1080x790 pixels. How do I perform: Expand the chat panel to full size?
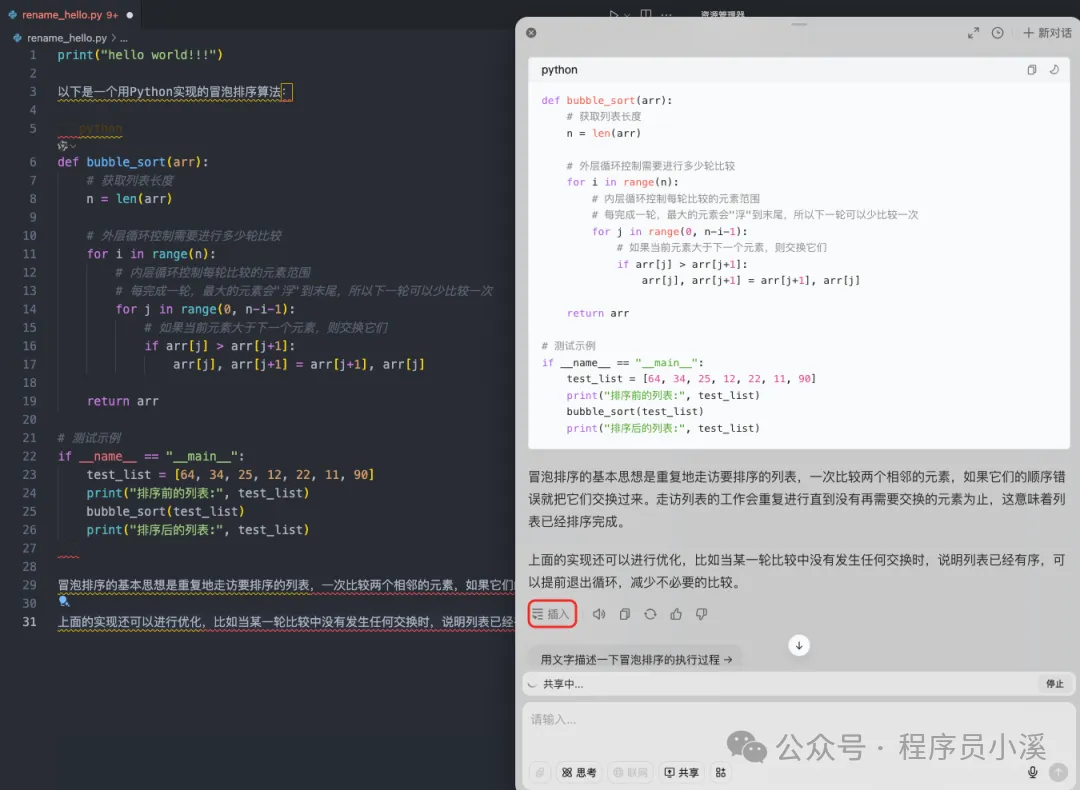click(x=973, y=33)
